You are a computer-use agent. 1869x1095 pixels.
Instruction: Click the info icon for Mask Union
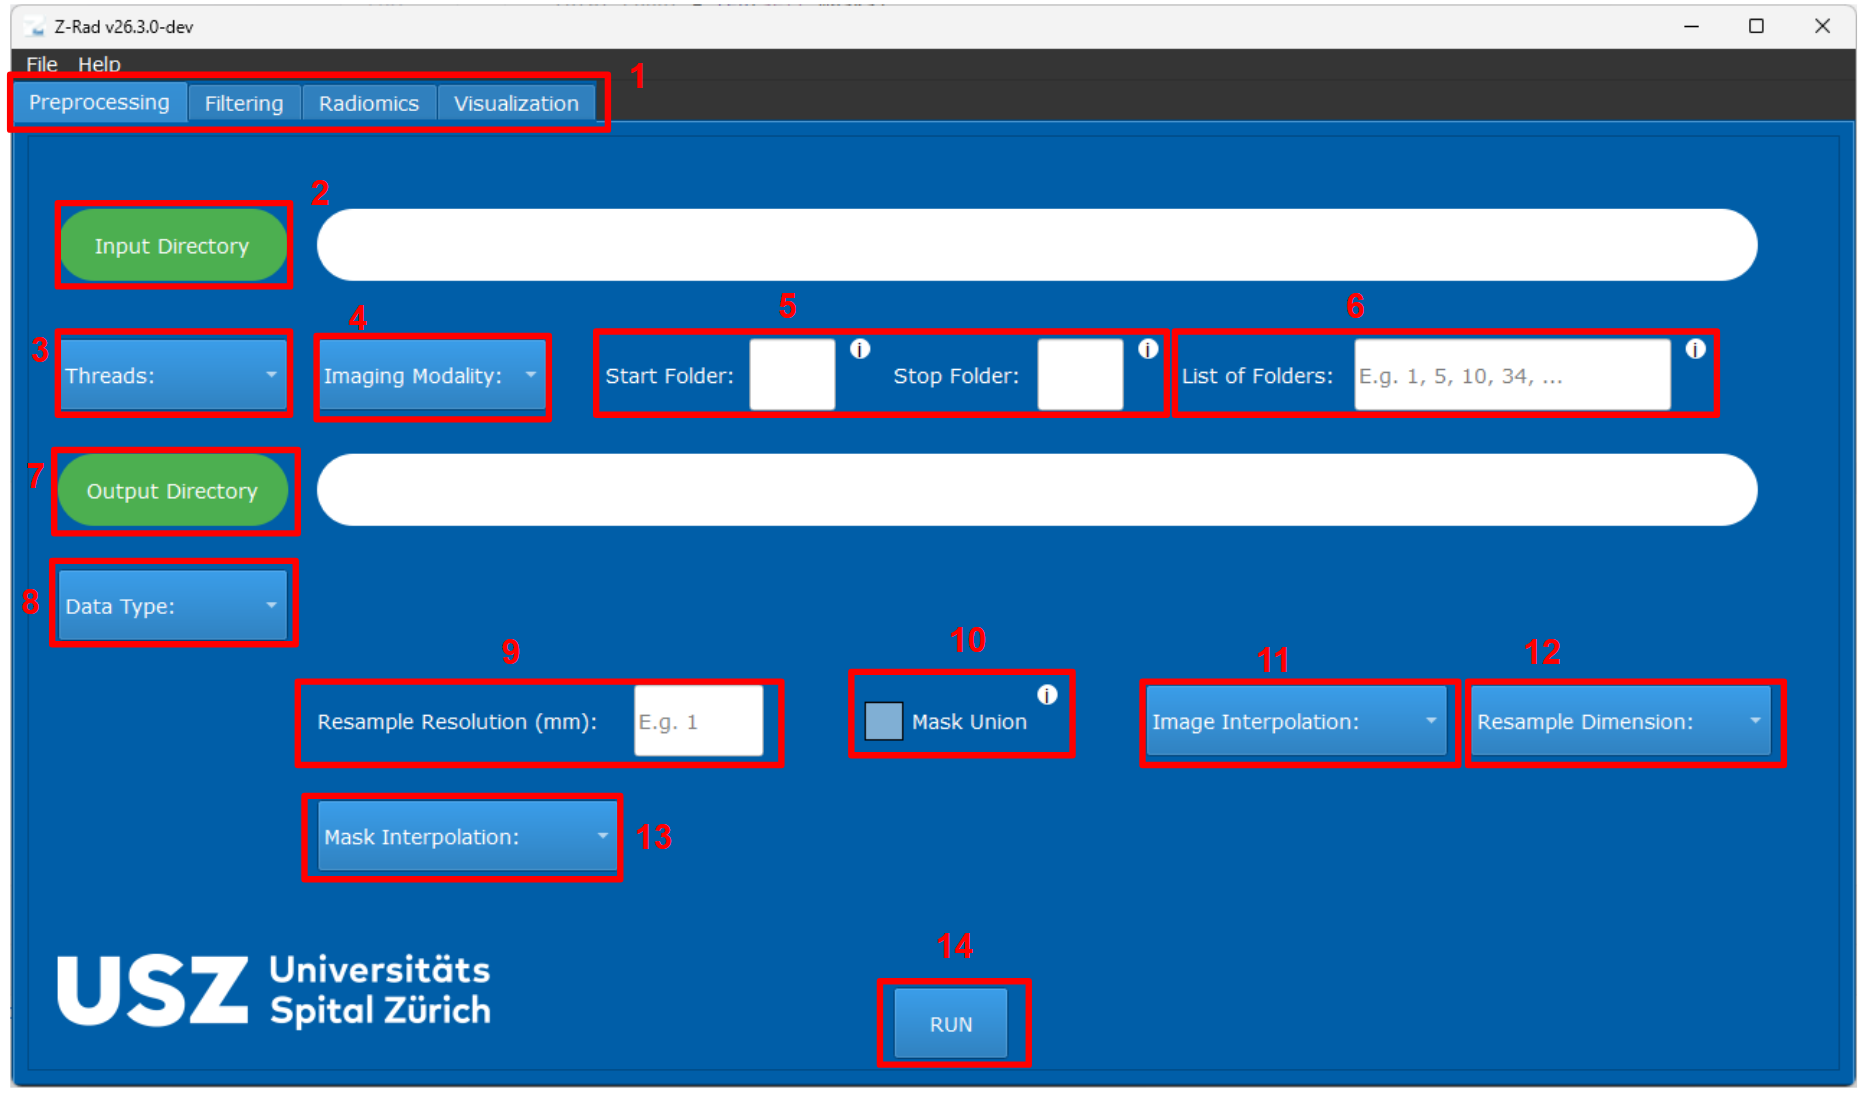[1047, 695]
